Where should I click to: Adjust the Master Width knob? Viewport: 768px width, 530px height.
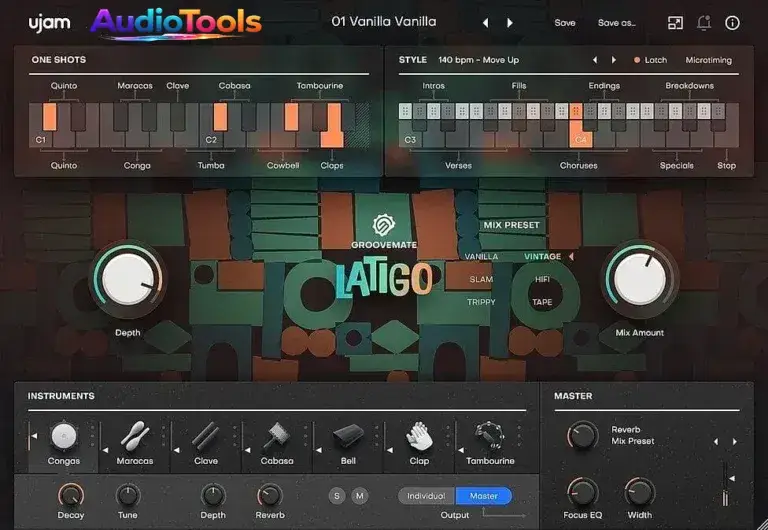[x=640, y=492]
